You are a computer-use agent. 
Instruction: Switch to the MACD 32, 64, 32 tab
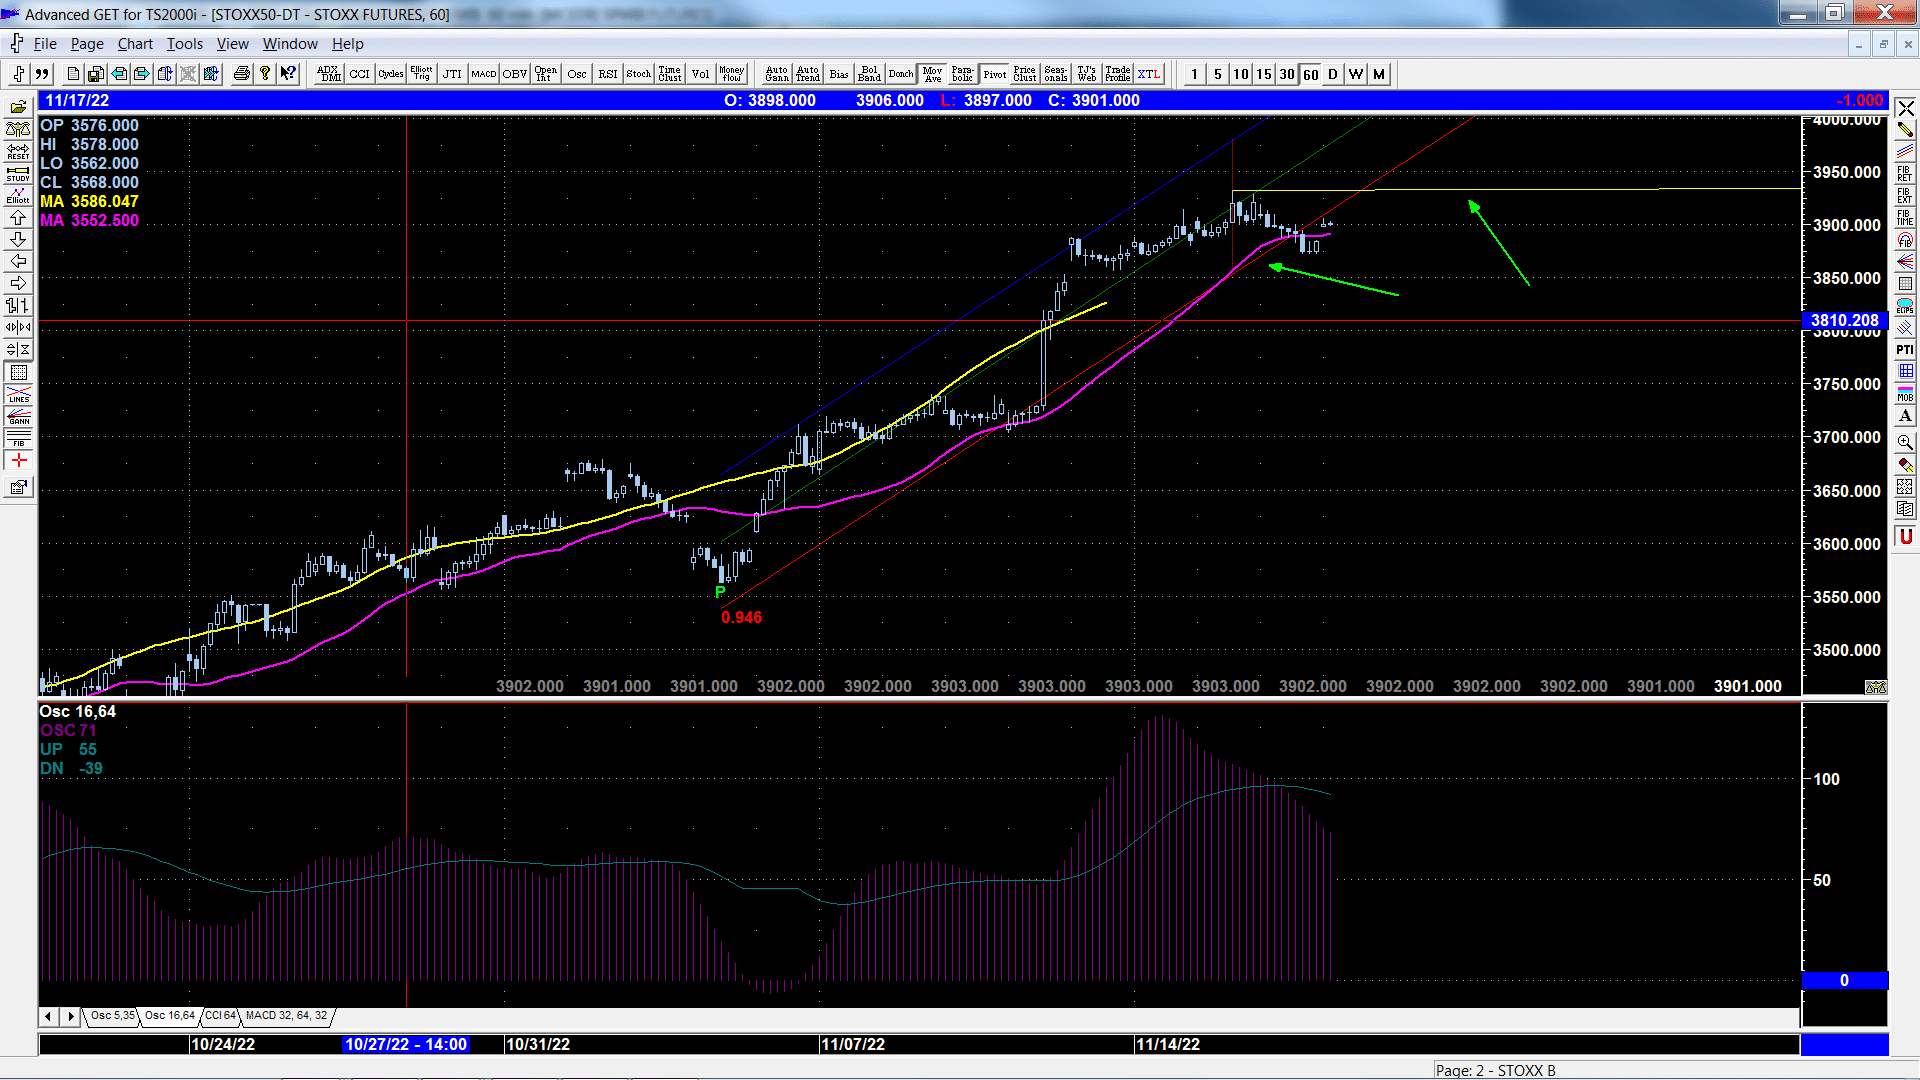(x=287, y=1016)
